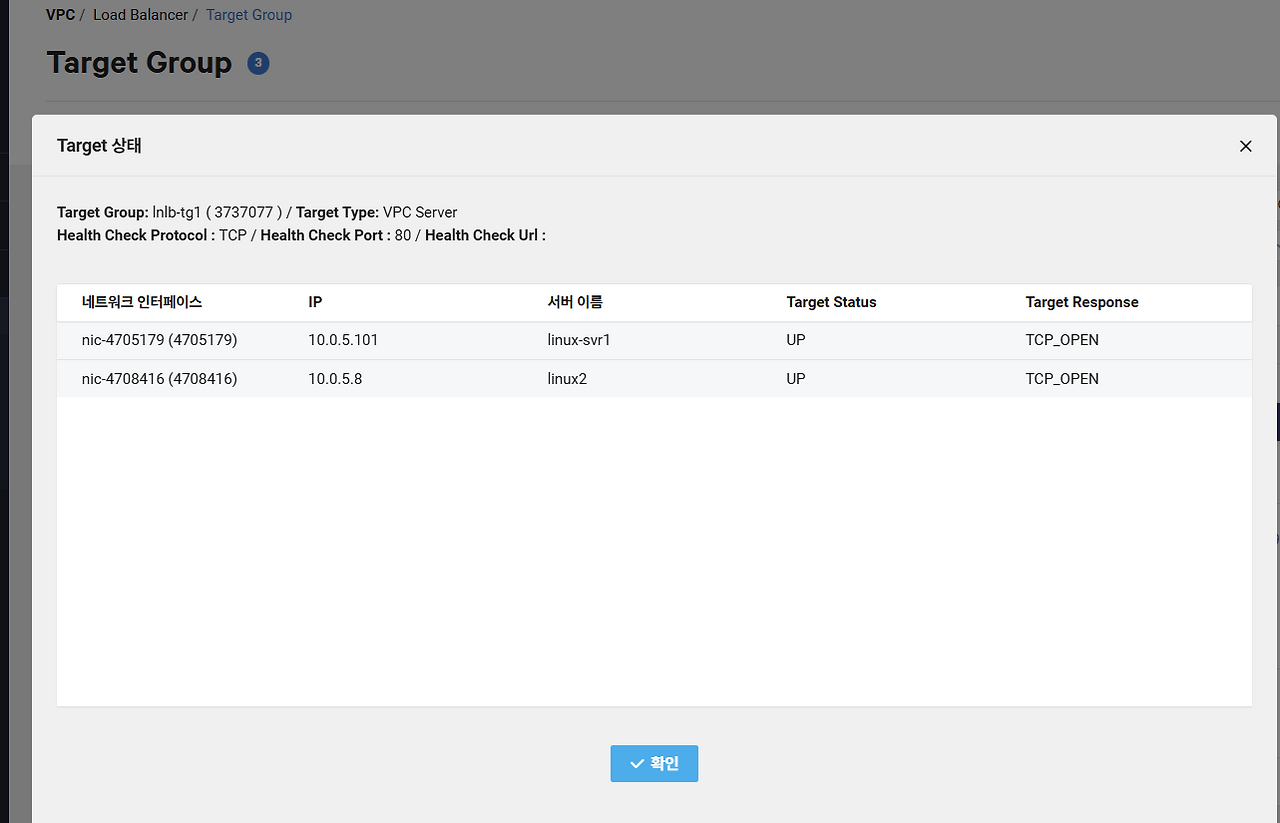Viewport: 1280px width, 823px height.
Task: Click the 확인 confirm button
Action: click(x=654, y=763)
